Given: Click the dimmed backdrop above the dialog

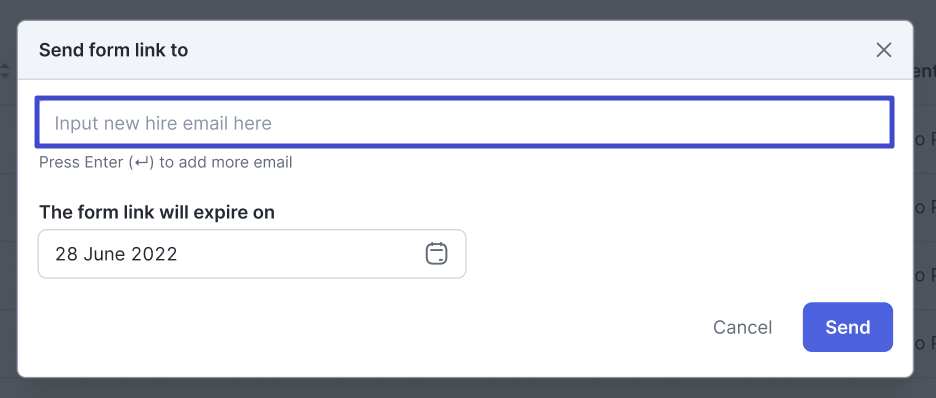Looking at the screenshot, I should coord(466,10).
